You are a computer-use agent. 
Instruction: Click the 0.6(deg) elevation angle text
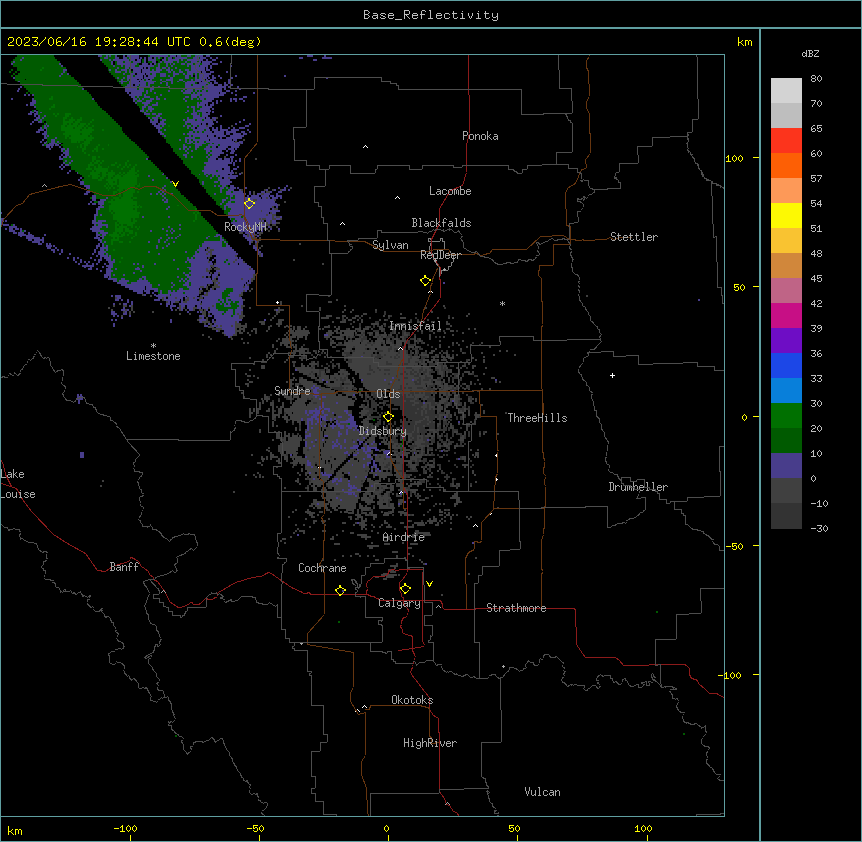pyautogui.click(x=230, y=42)
